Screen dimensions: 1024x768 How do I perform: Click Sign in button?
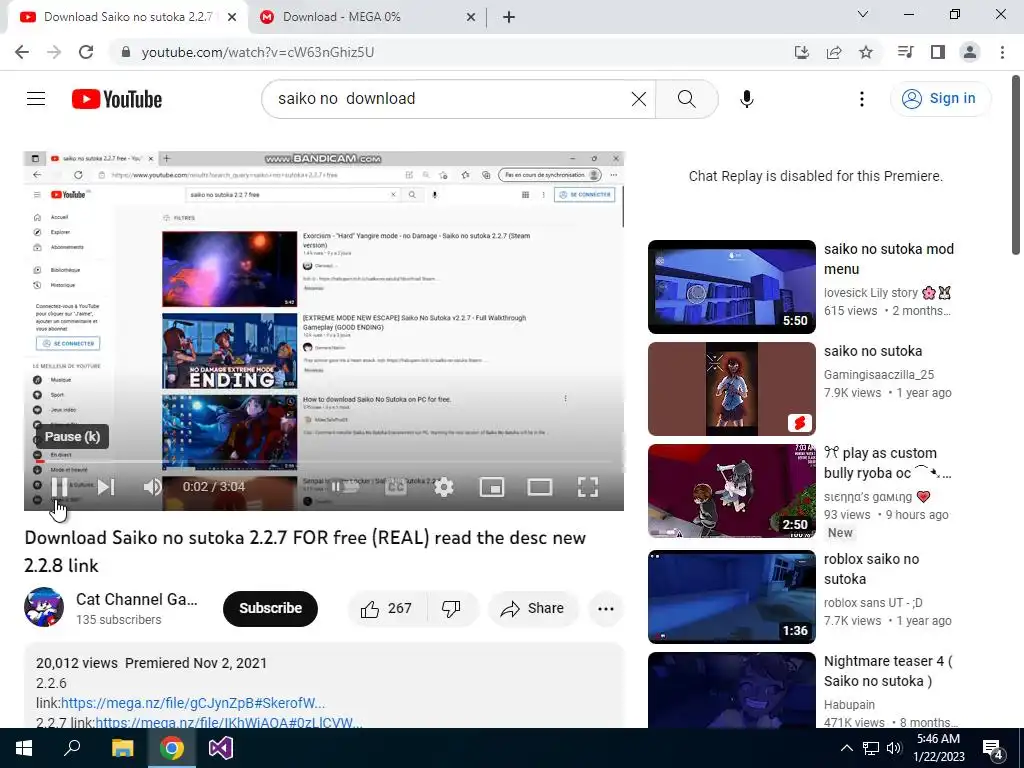pyautogui.click(x=940, y=99)
